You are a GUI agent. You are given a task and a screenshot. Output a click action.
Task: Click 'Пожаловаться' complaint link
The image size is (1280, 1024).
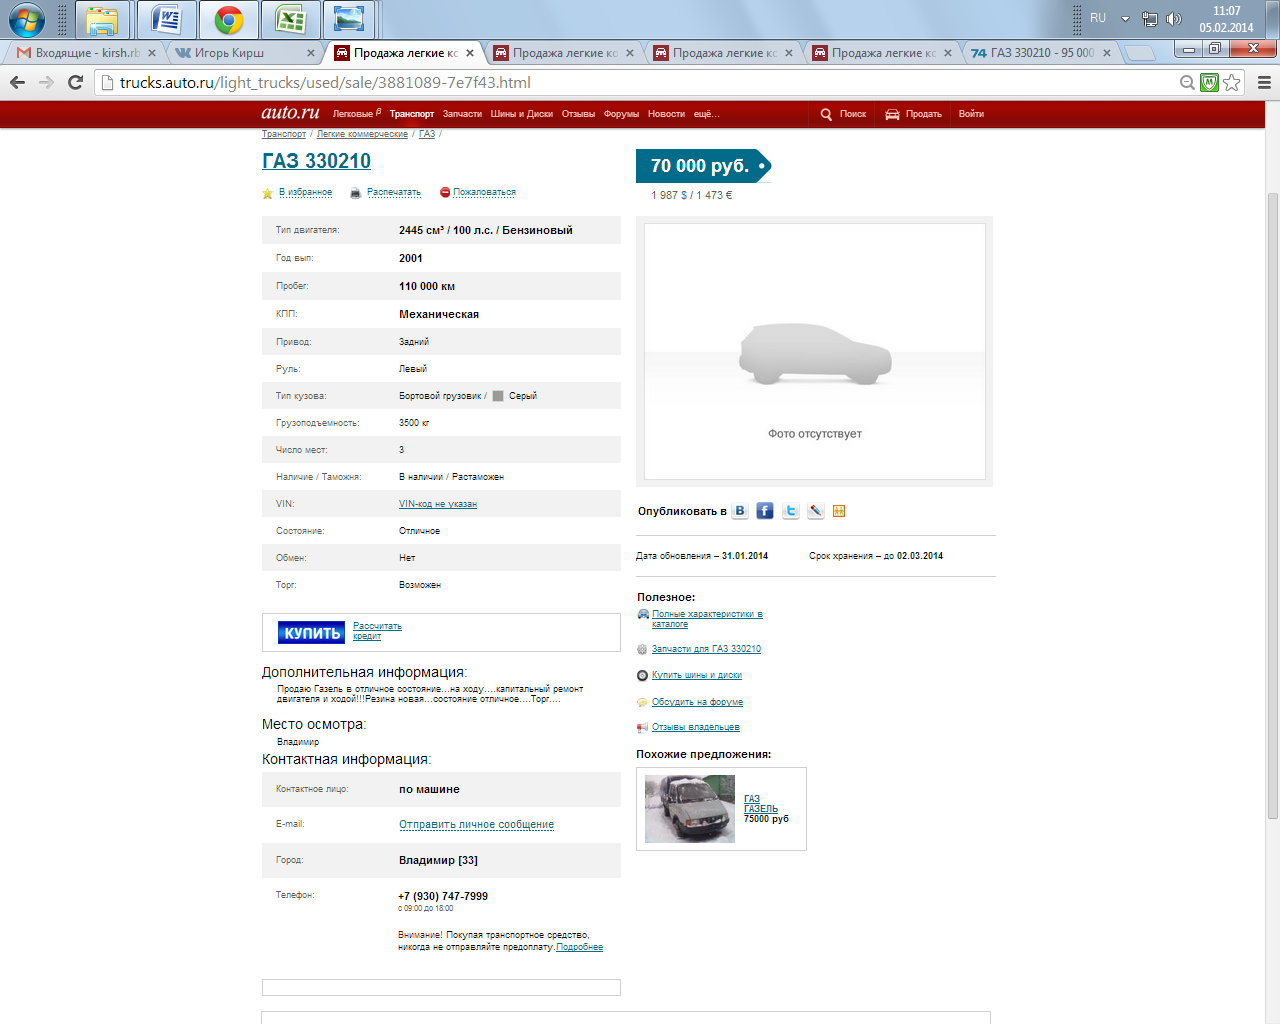484,192
